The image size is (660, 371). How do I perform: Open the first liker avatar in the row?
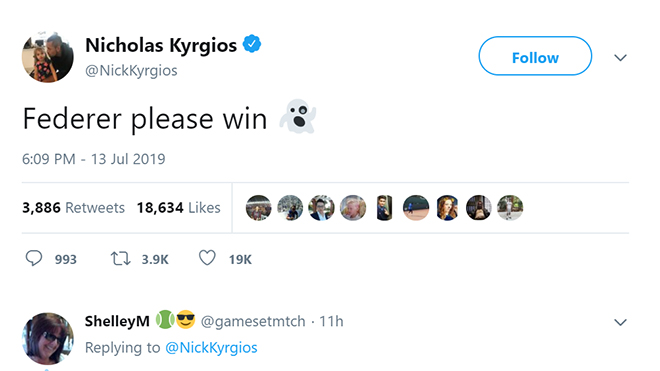(258, 208)
